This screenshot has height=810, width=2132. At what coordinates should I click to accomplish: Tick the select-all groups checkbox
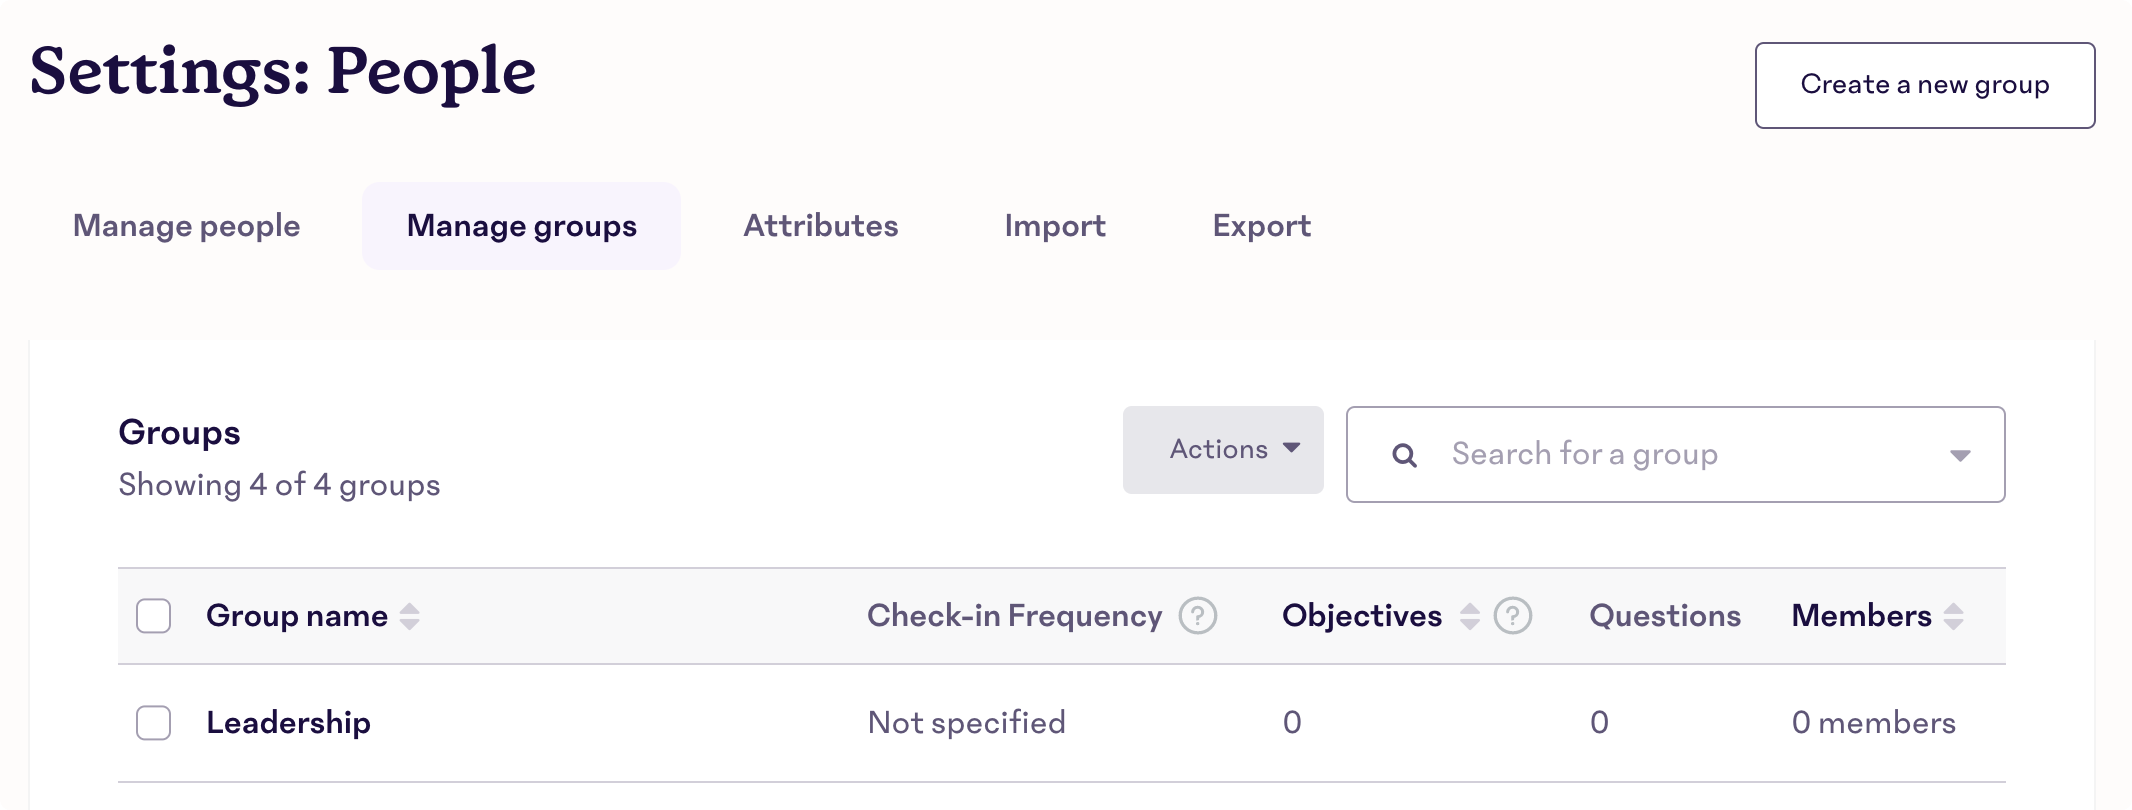[x=154, y=616]
